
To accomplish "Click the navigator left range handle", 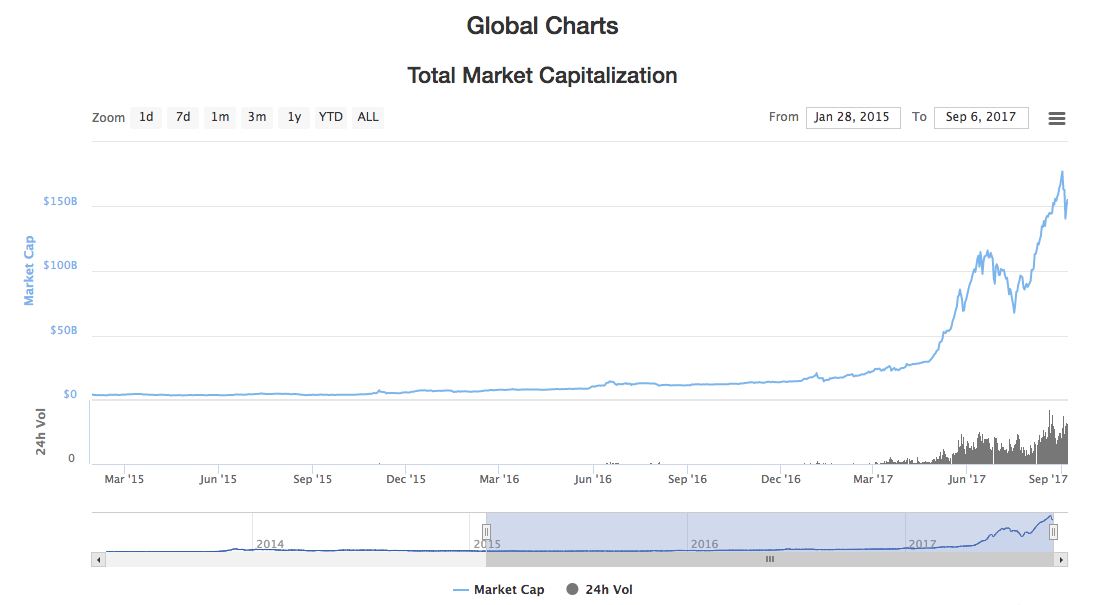I will pos(487,532).
